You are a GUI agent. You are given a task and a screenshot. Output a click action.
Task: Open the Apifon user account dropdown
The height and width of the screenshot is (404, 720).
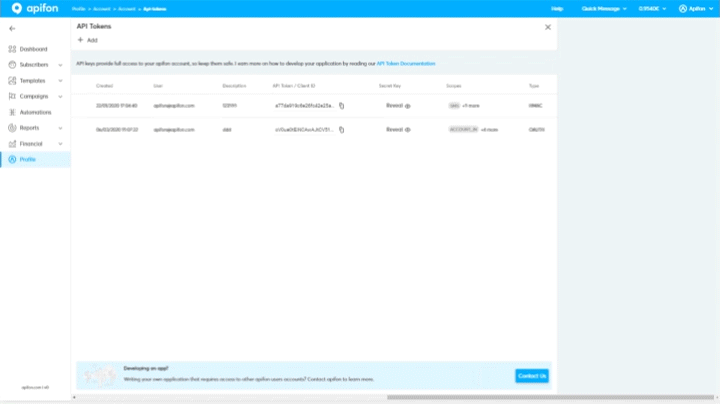696,8
